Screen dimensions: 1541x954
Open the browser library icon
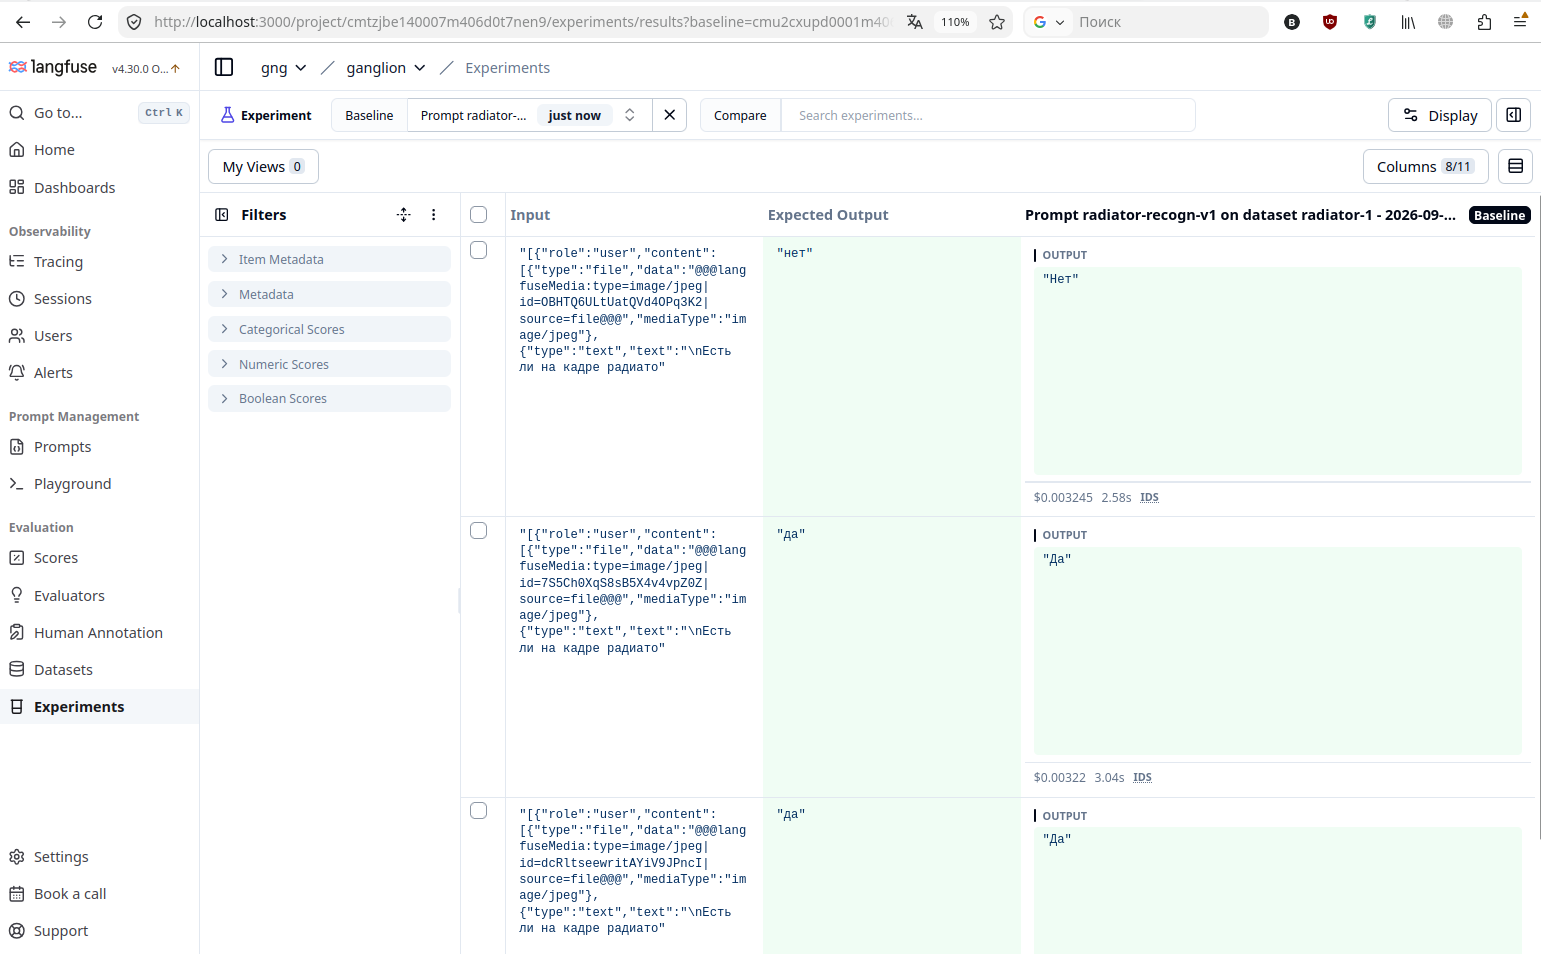(1408, 22)
